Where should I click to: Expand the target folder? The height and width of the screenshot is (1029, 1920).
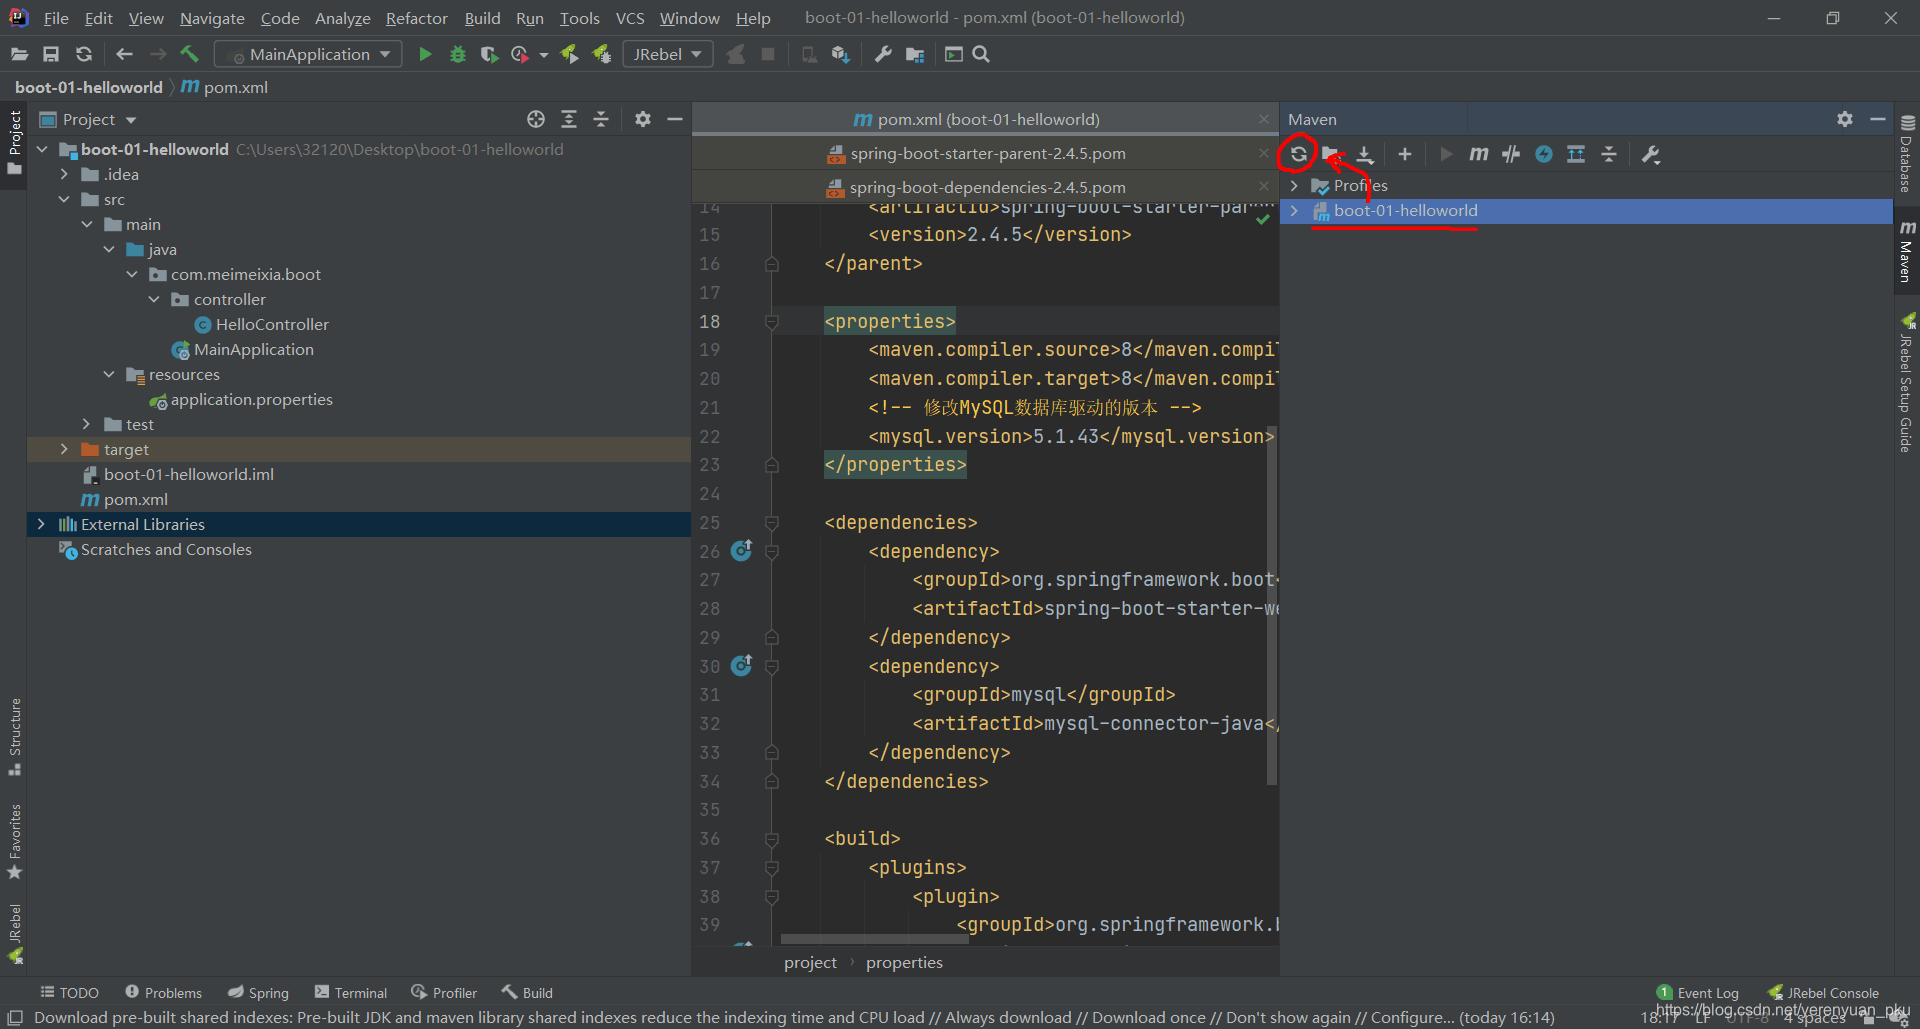pyautogui.click(x=64, y=449)
